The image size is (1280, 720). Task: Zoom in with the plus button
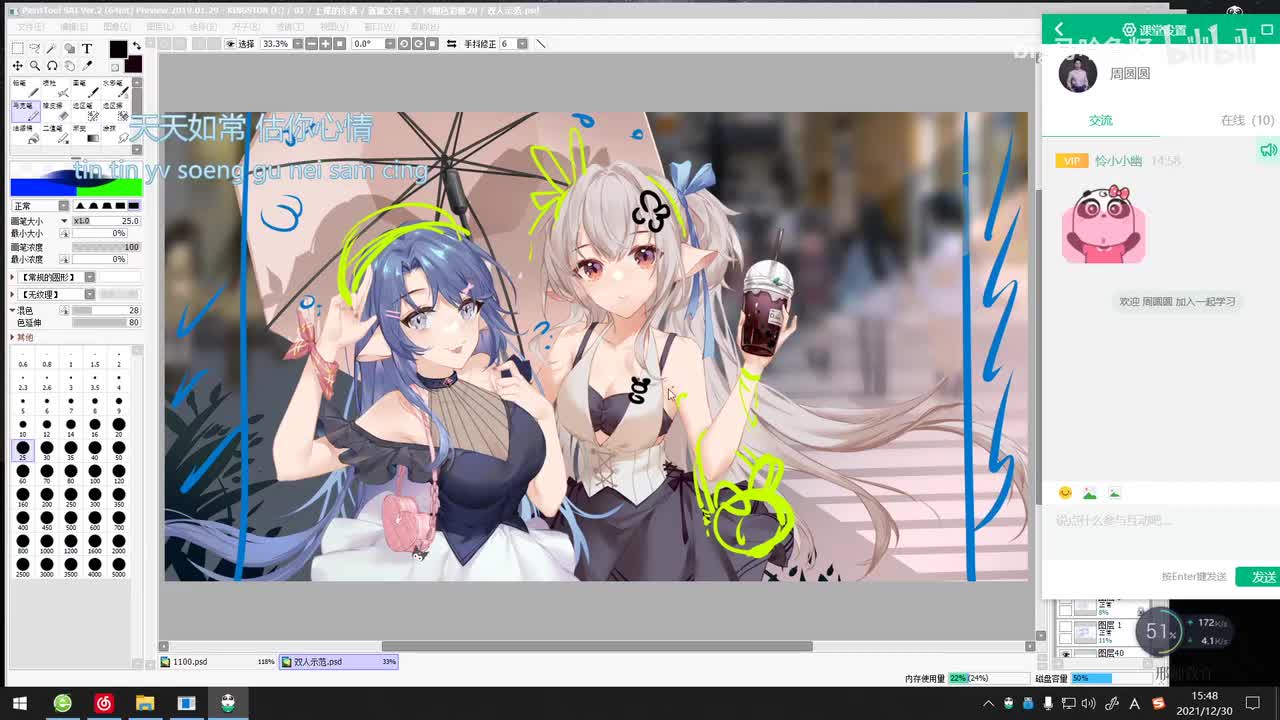point(326,44)
